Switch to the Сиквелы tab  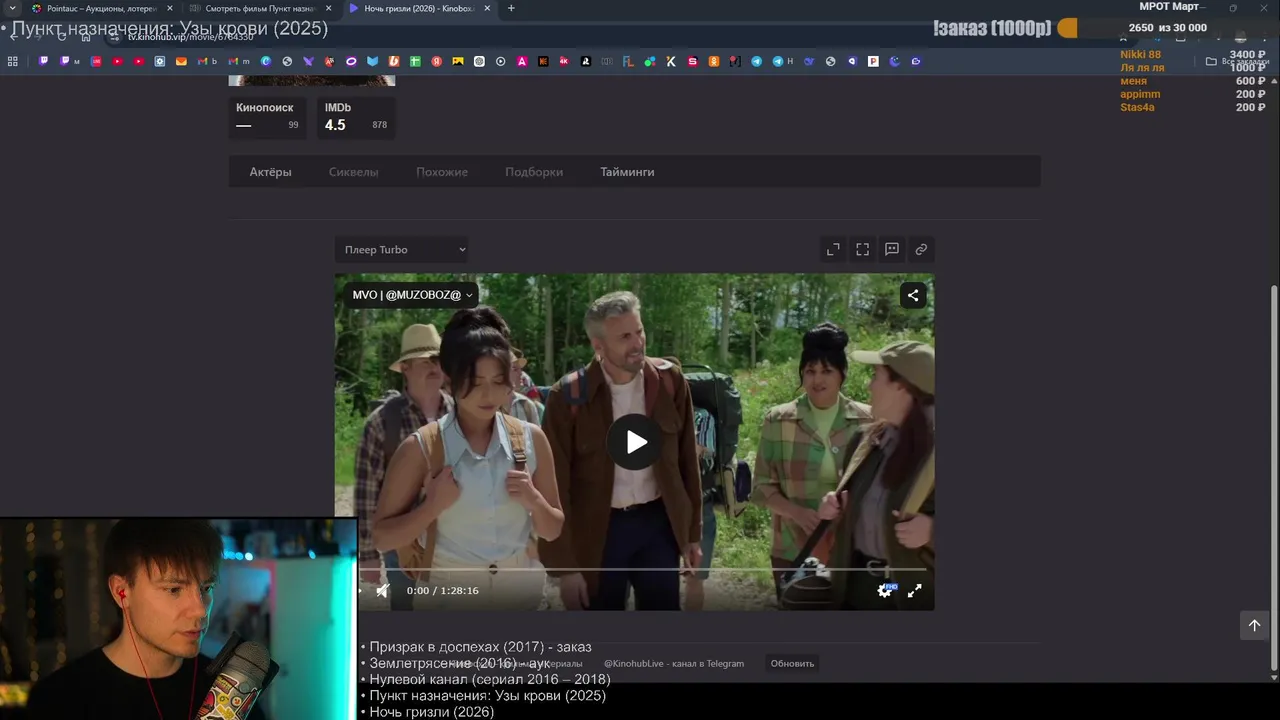point(353,172)
